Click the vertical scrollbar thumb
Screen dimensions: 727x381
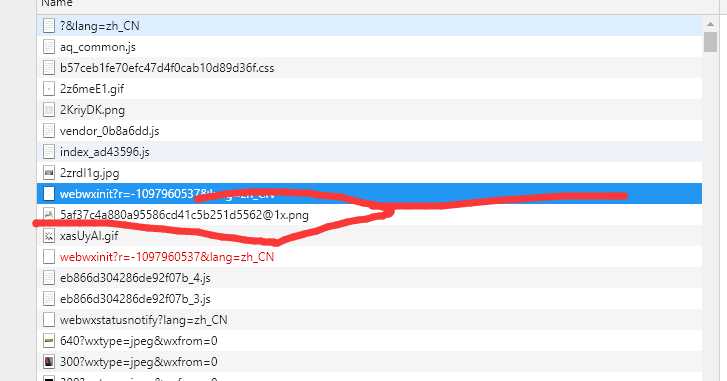710,42
